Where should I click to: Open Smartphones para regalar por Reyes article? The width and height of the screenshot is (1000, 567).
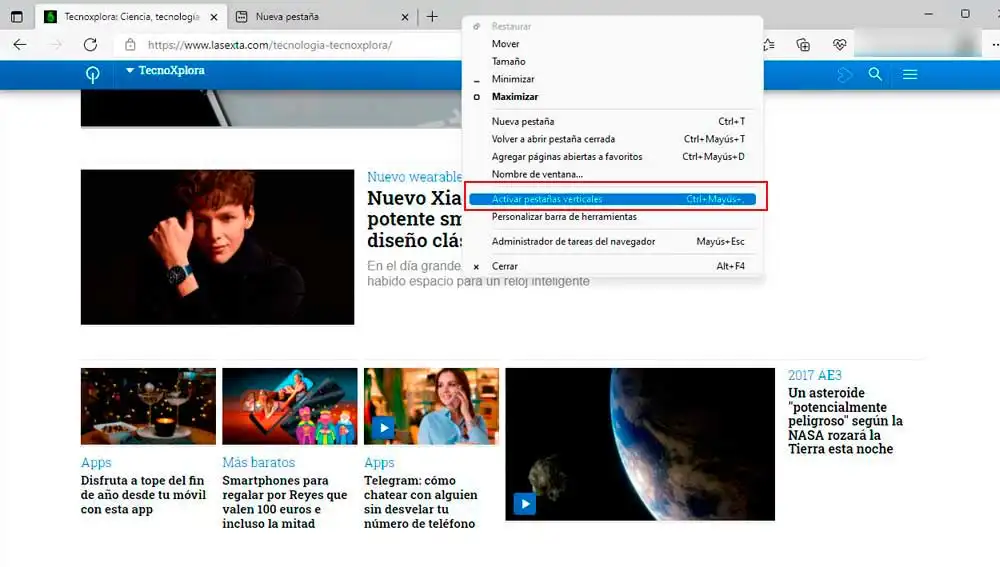tap(285, 502)
